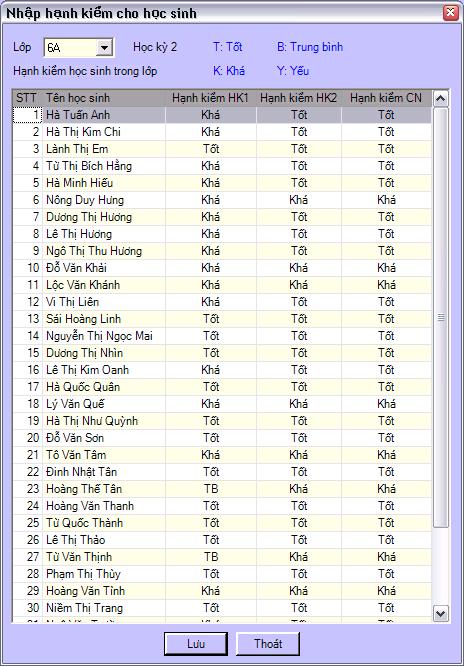Close the Nhập hạnh kiểm dialog

click(x=450, y=13)
